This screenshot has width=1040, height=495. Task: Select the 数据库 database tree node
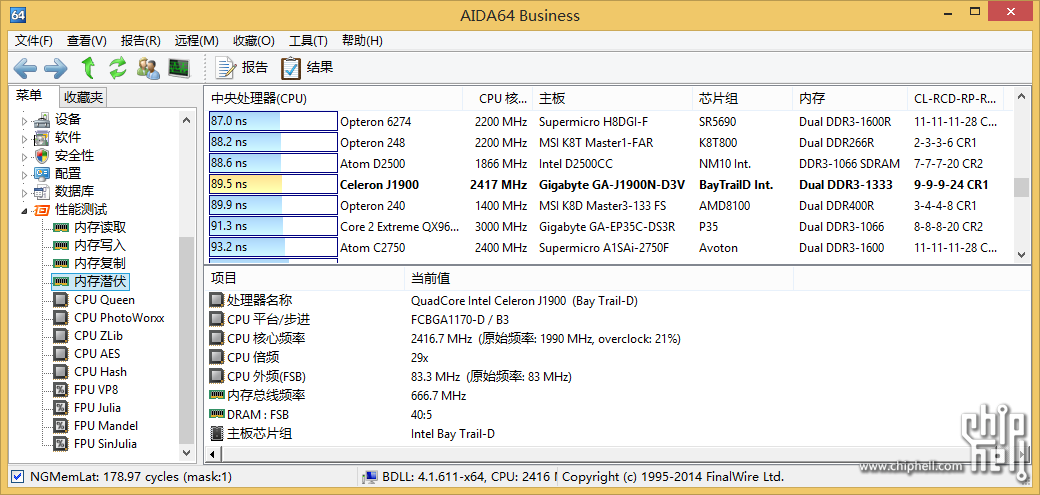74,191
